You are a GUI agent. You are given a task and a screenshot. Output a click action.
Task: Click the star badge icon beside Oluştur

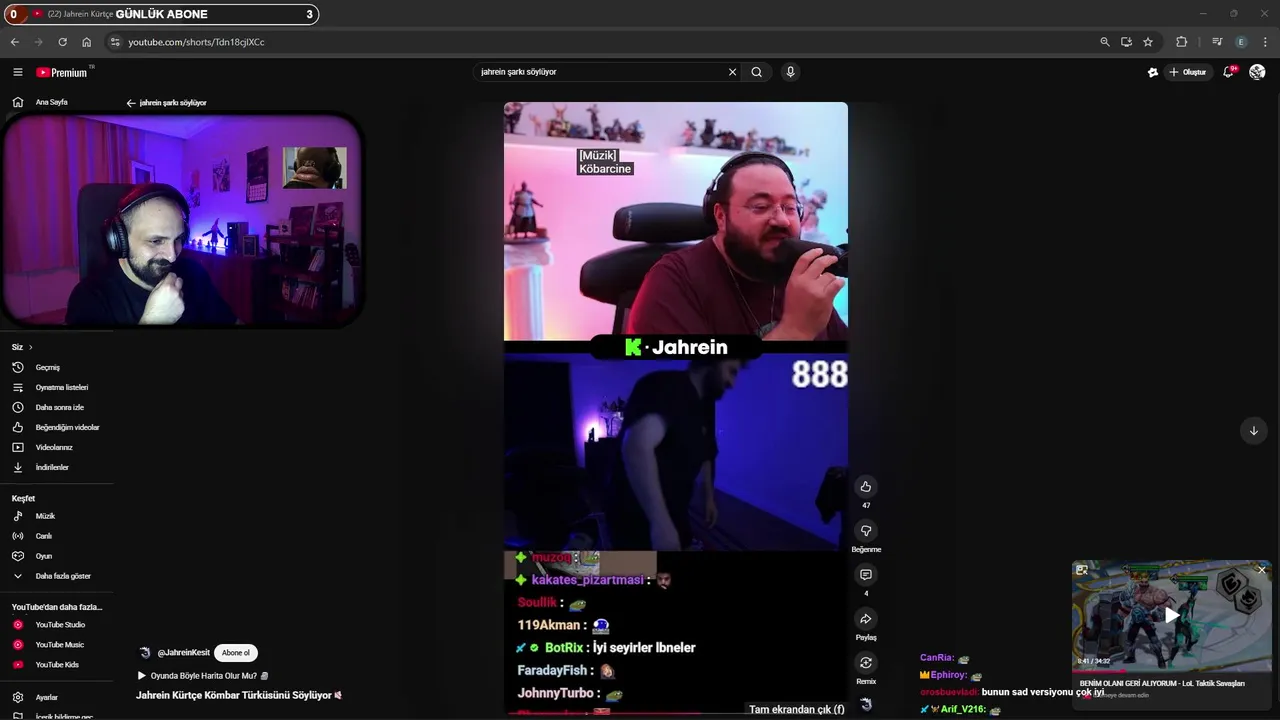pyautogui.click(x=1152, y=72)
